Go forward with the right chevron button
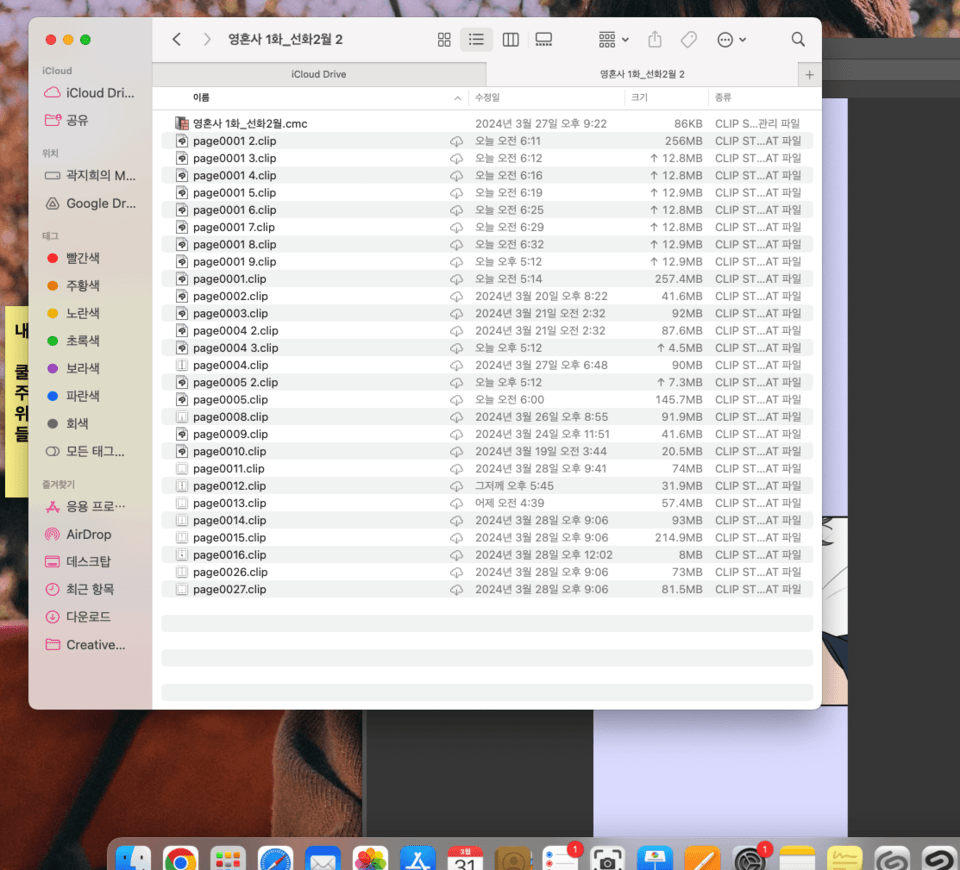 [207, 40]
